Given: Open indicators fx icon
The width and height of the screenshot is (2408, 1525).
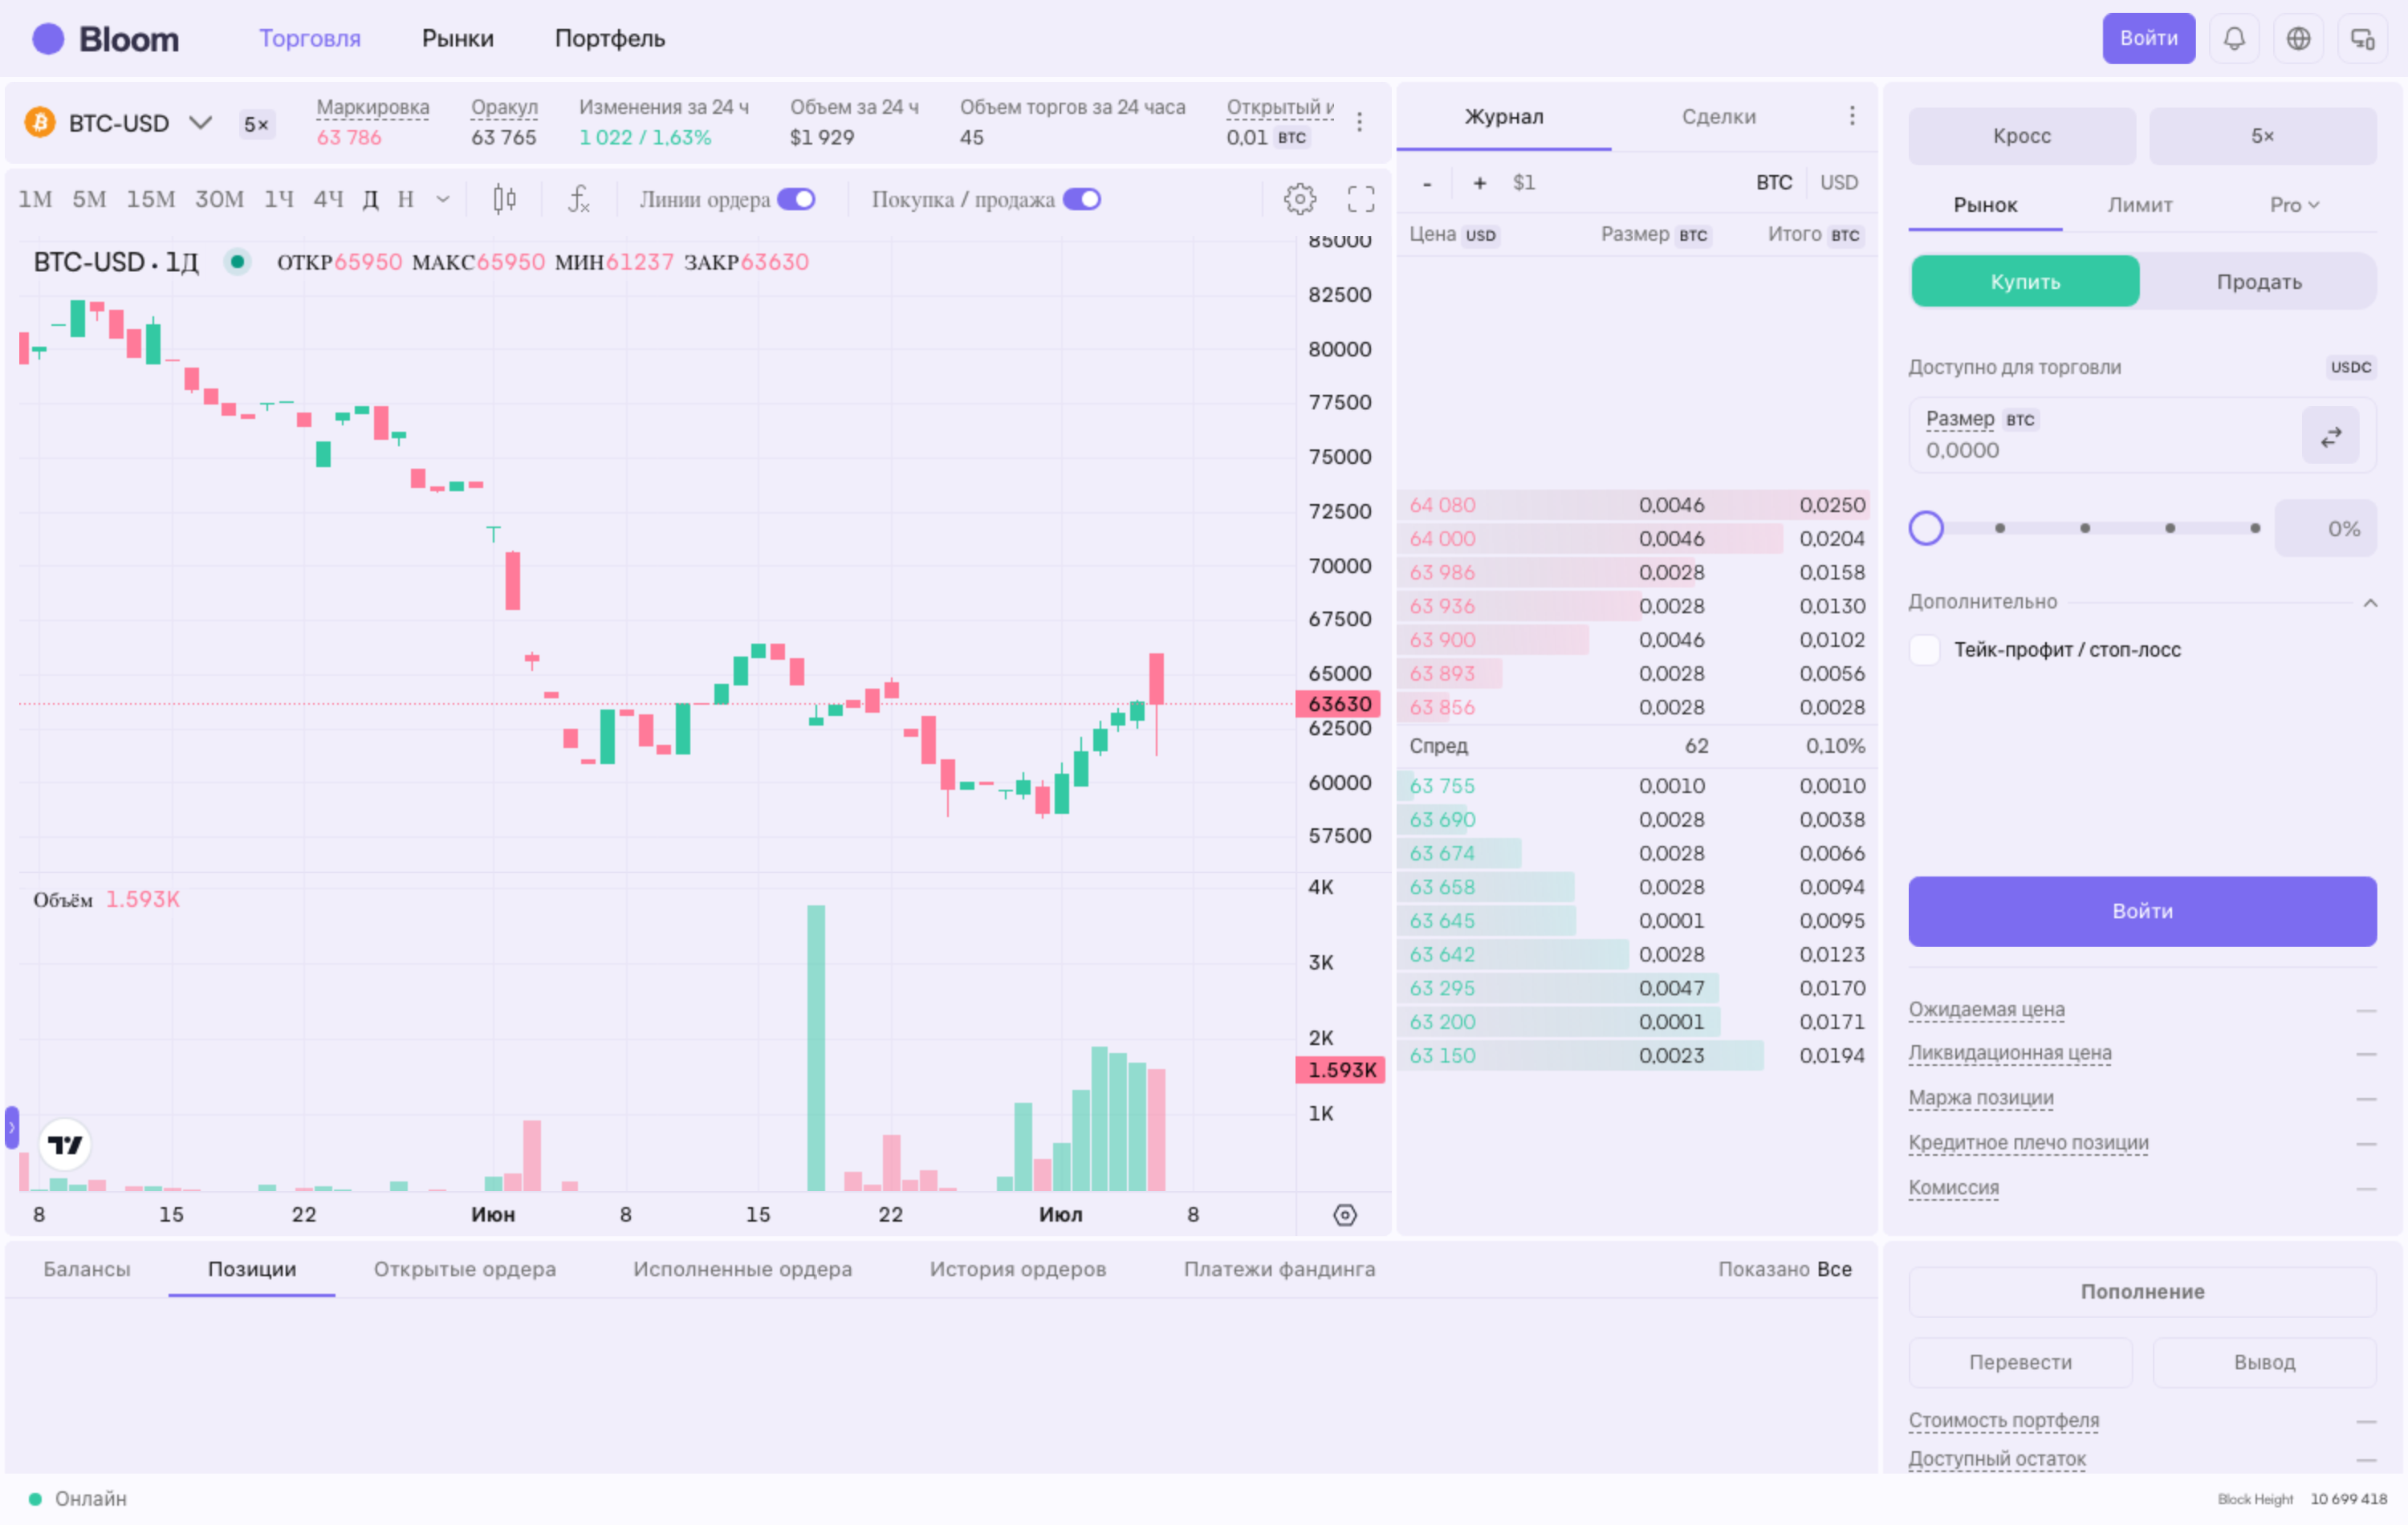Looking at the screenshot, I should point(579,199).
